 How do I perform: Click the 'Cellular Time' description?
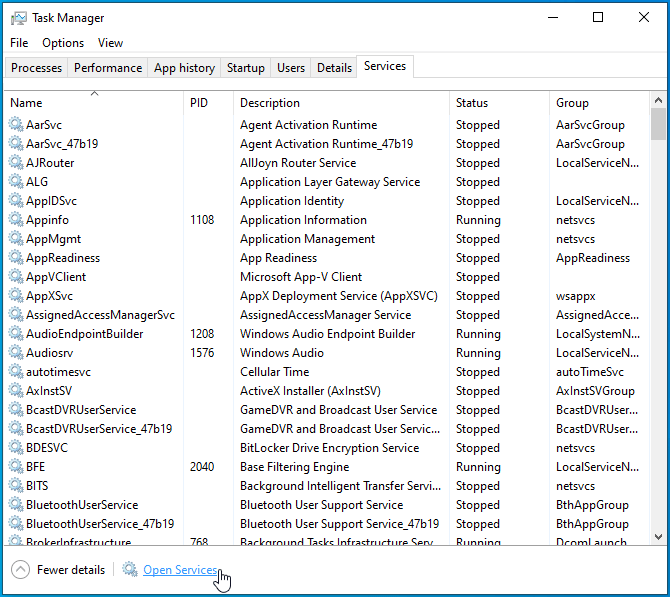[x=274, y=372]
